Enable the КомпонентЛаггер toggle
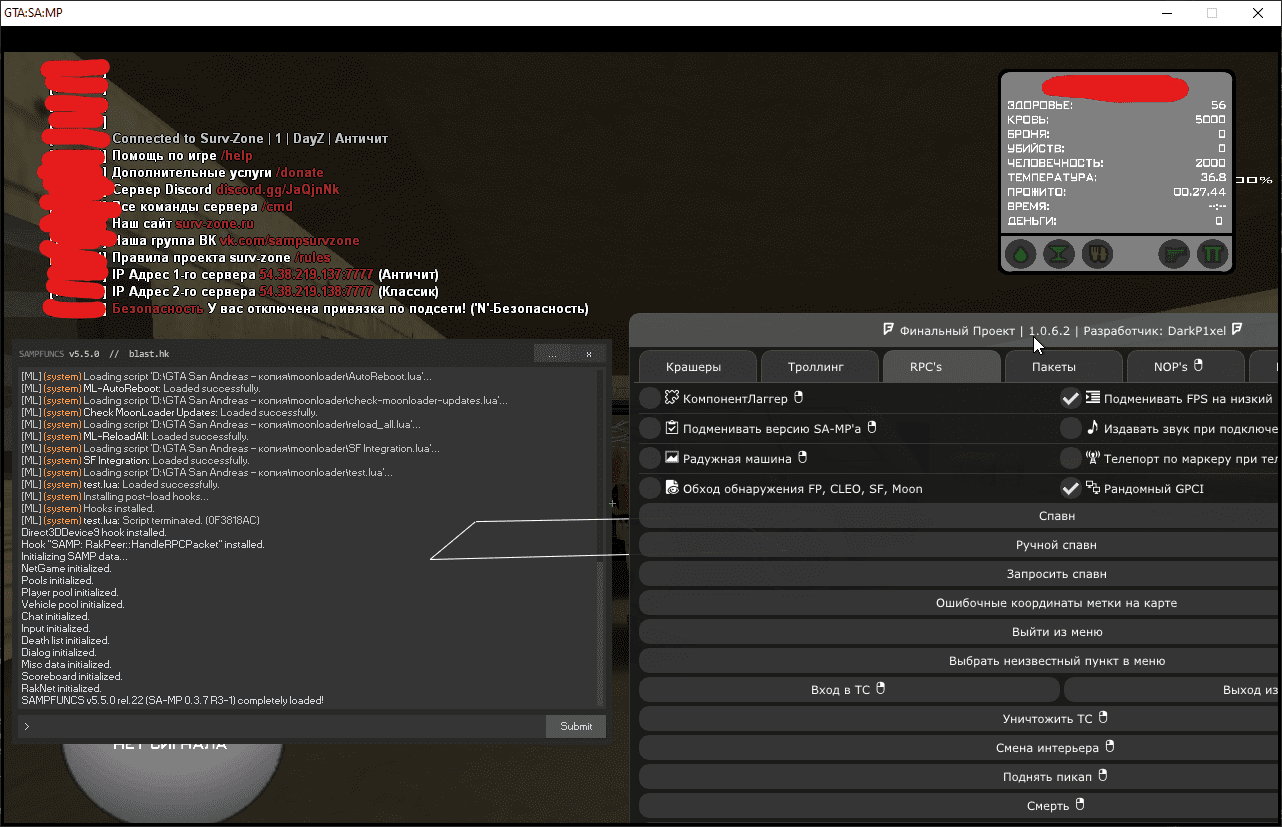The width and height of the screenshot is (1282, 827). point(650,398)
